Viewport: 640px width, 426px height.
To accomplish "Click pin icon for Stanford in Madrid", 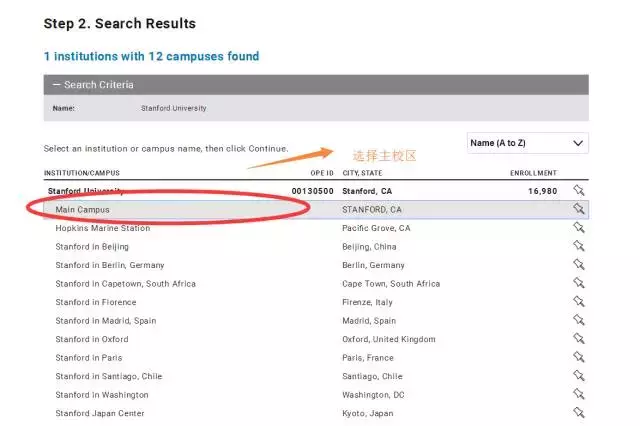I will coord(578,320).
